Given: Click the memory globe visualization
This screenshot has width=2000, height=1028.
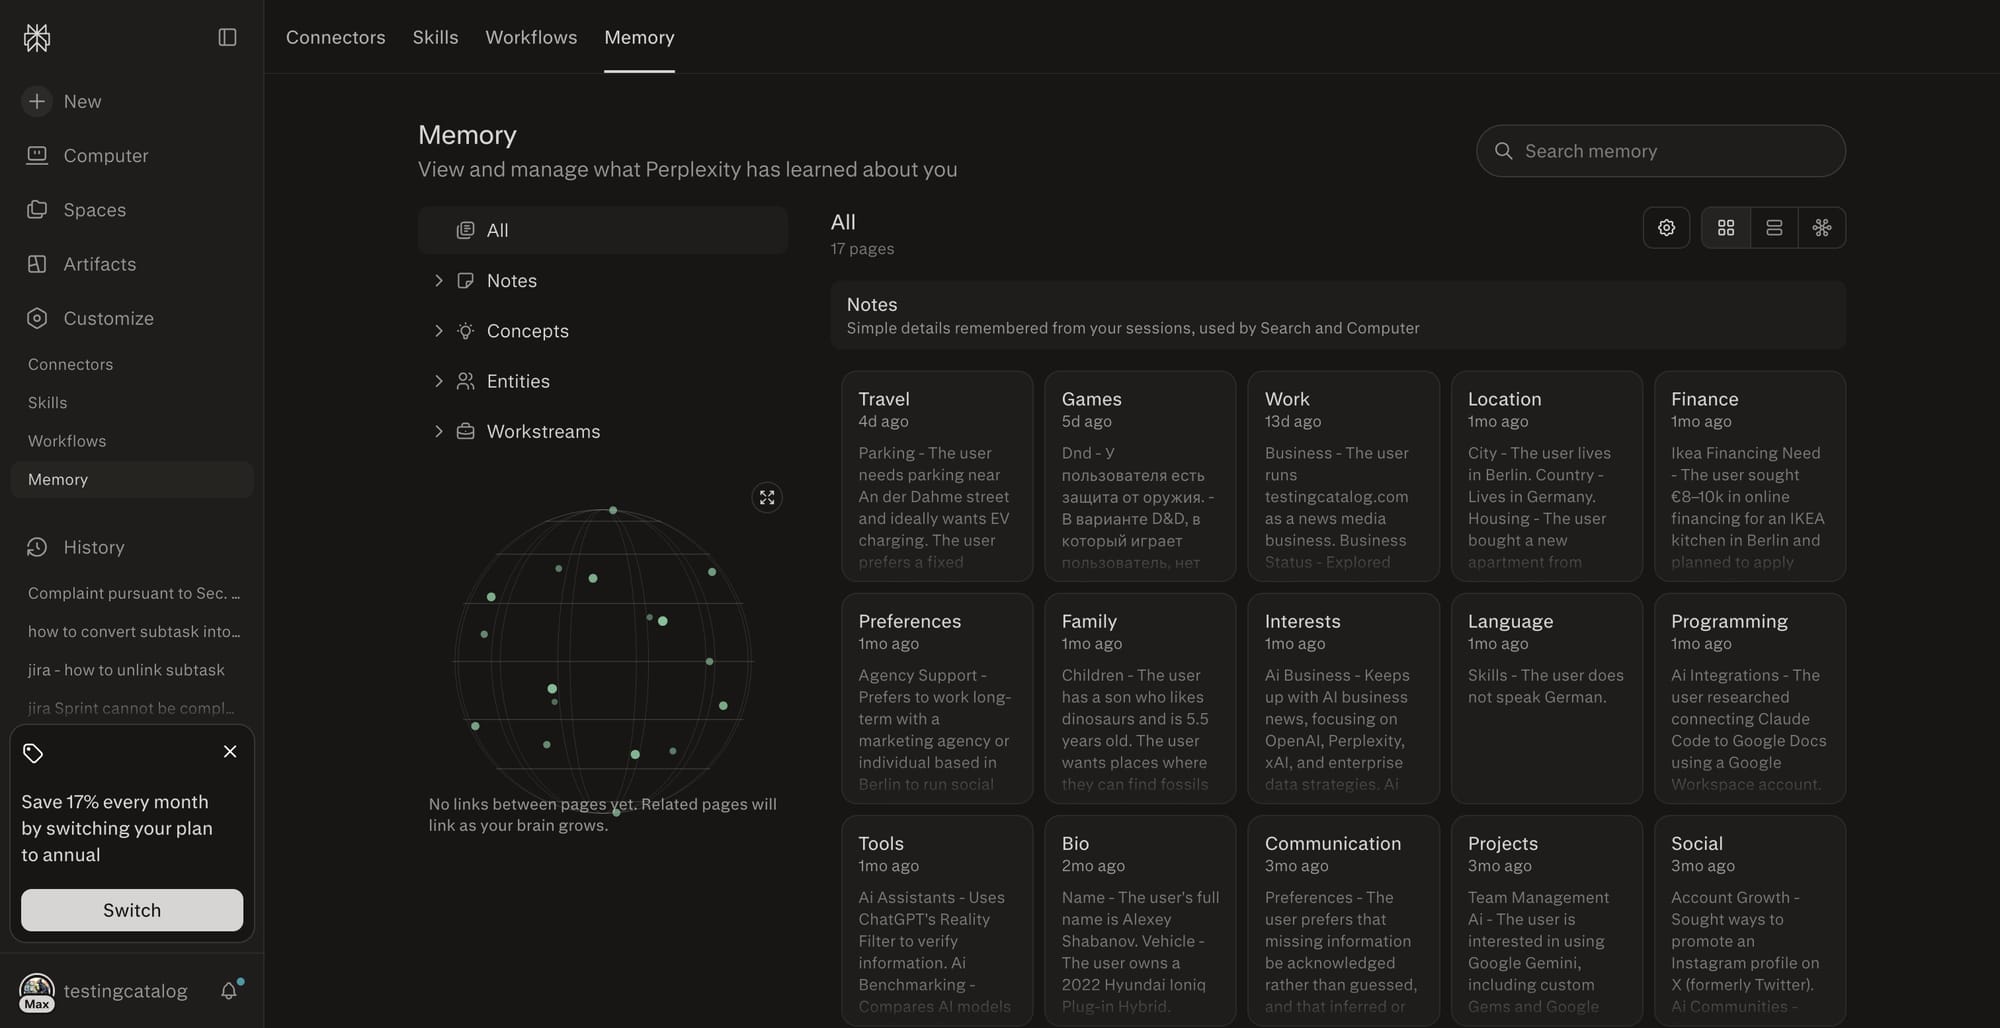Looking at the screenshot, I should point(603,660).
